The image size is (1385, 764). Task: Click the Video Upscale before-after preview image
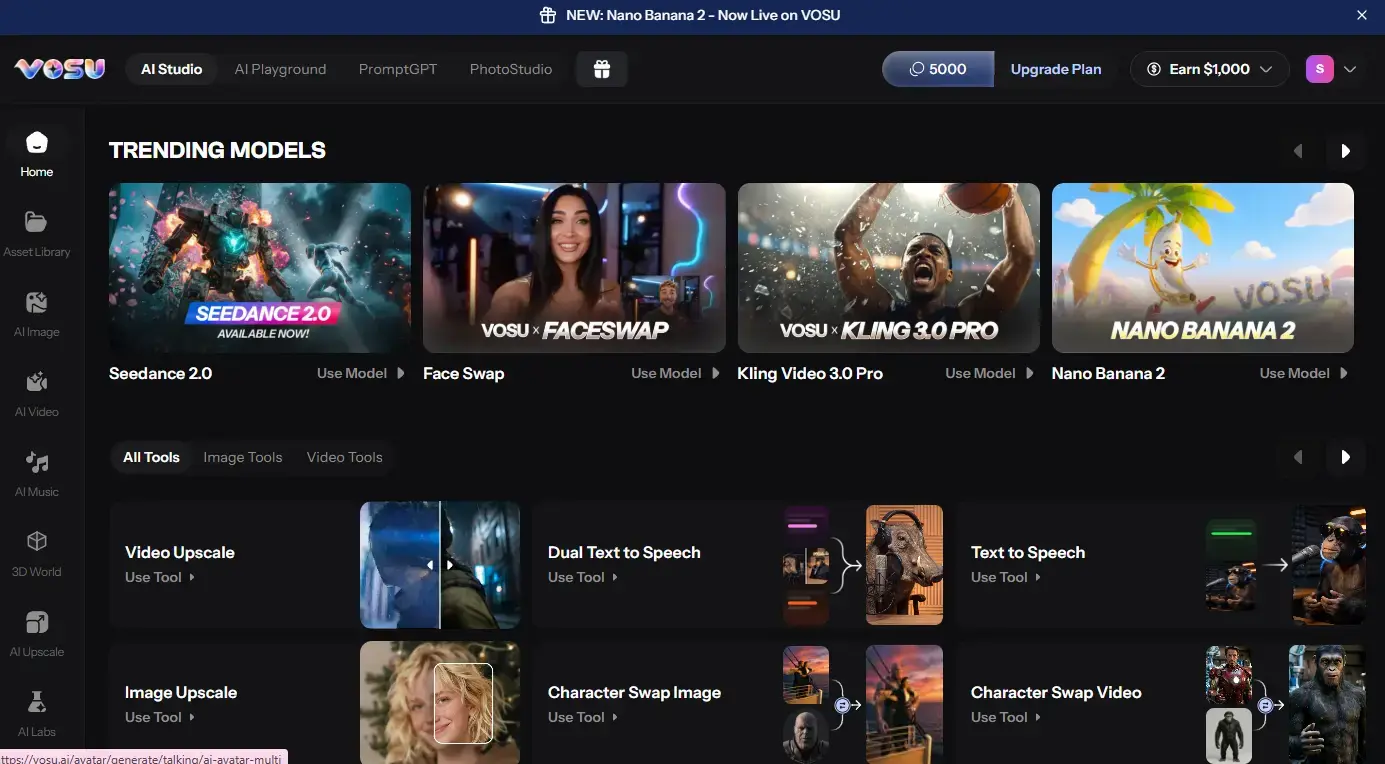pos(440,565)
